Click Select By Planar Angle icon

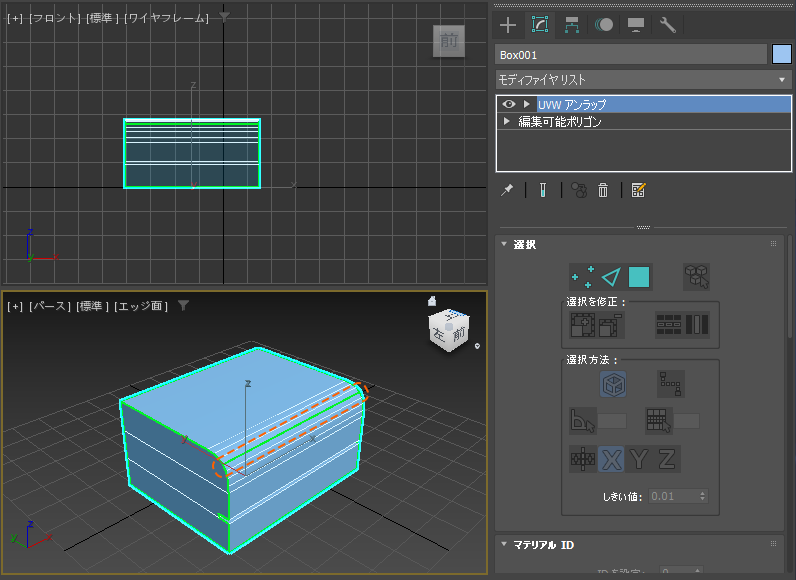pyautogui.click(x=582, y=421)
